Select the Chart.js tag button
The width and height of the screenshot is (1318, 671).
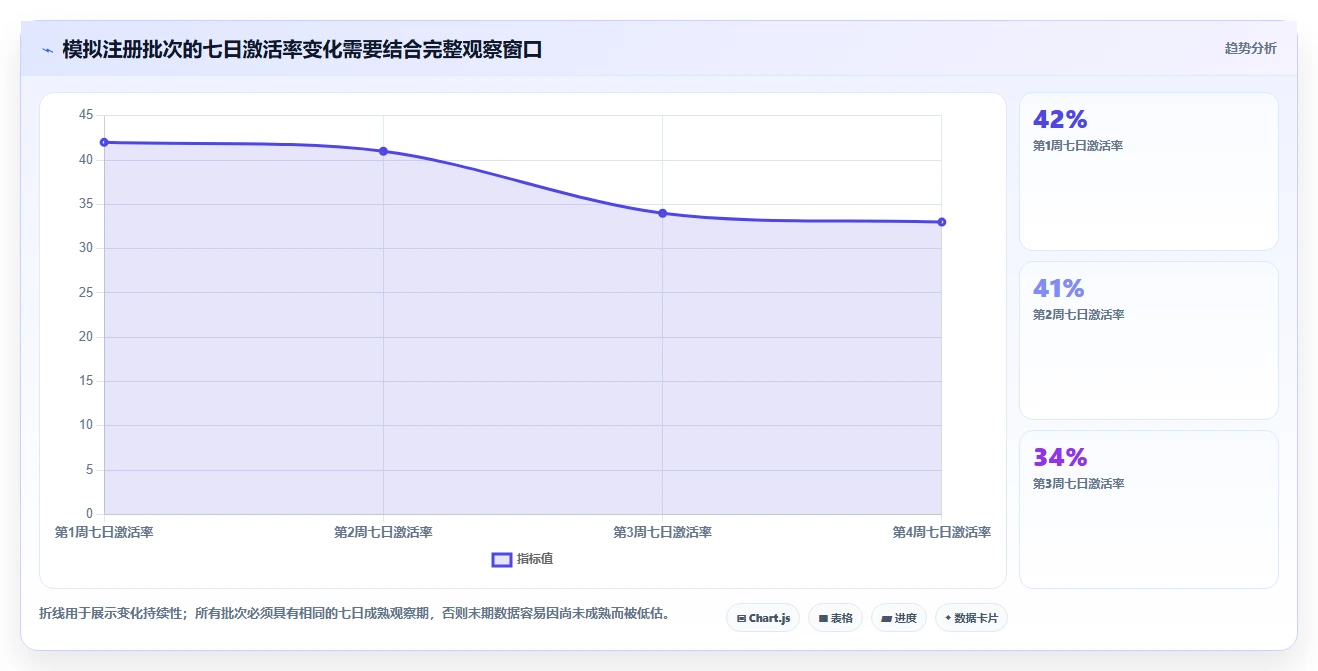[763, 618]
